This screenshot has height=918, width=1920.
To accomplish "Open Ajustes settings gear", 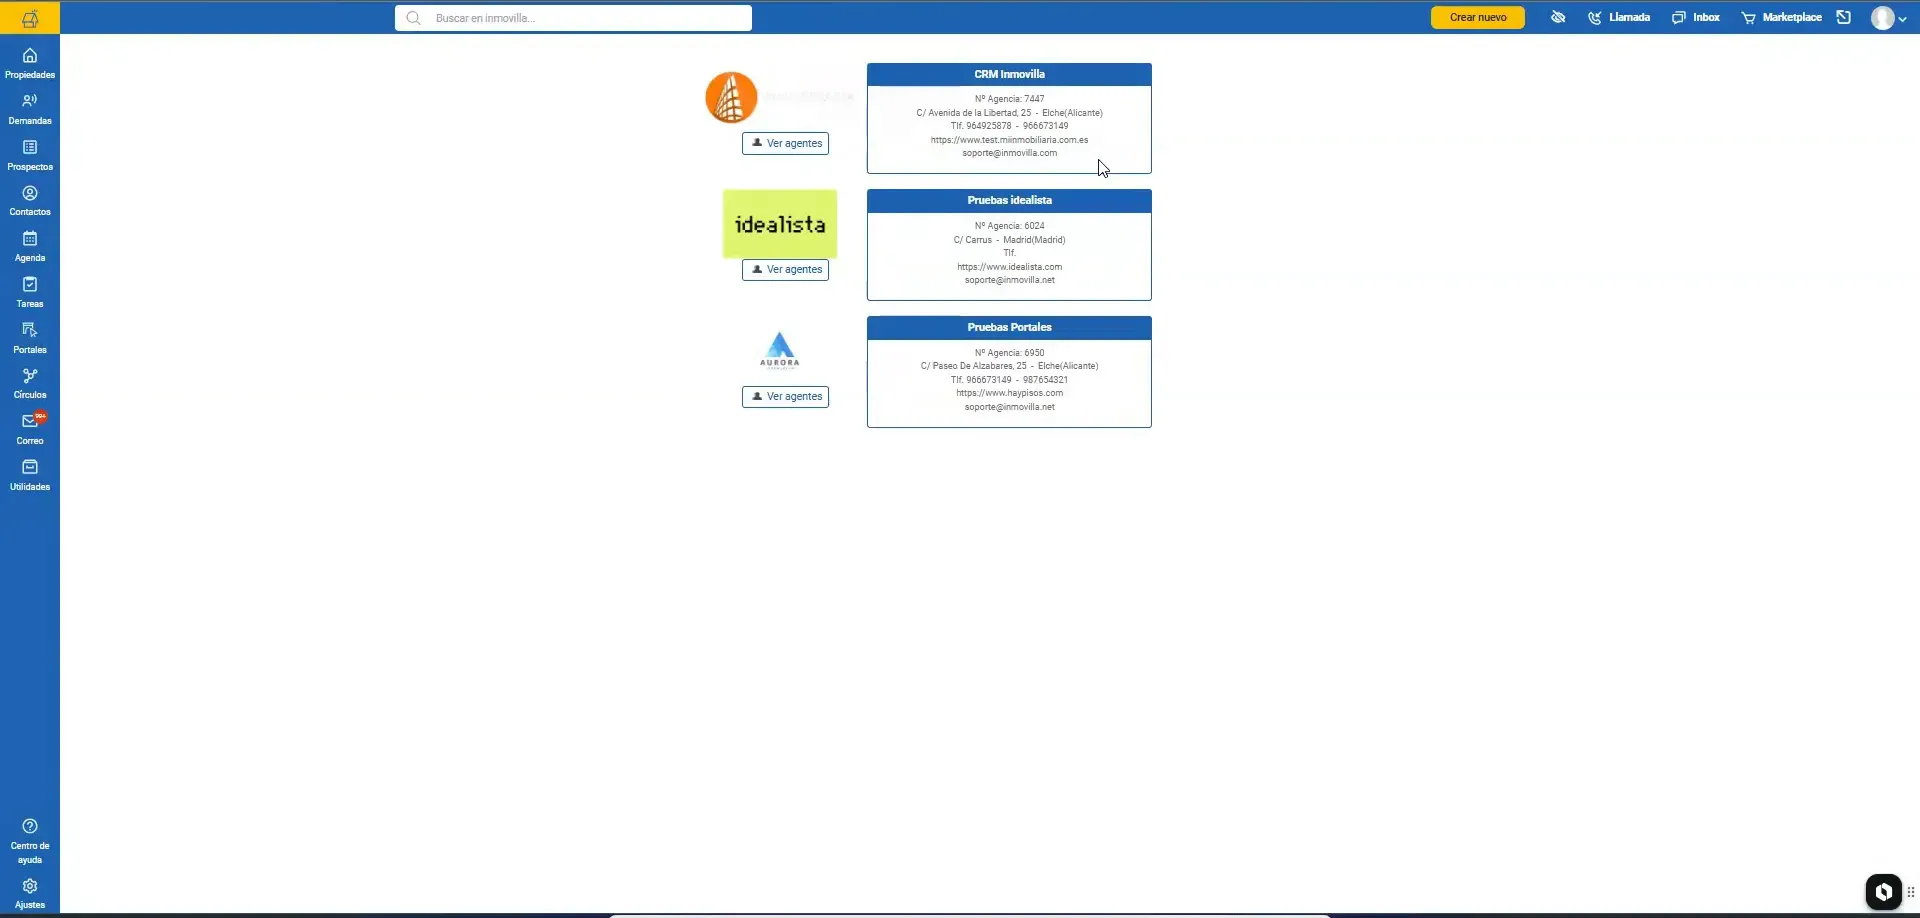I will (30, 893).
